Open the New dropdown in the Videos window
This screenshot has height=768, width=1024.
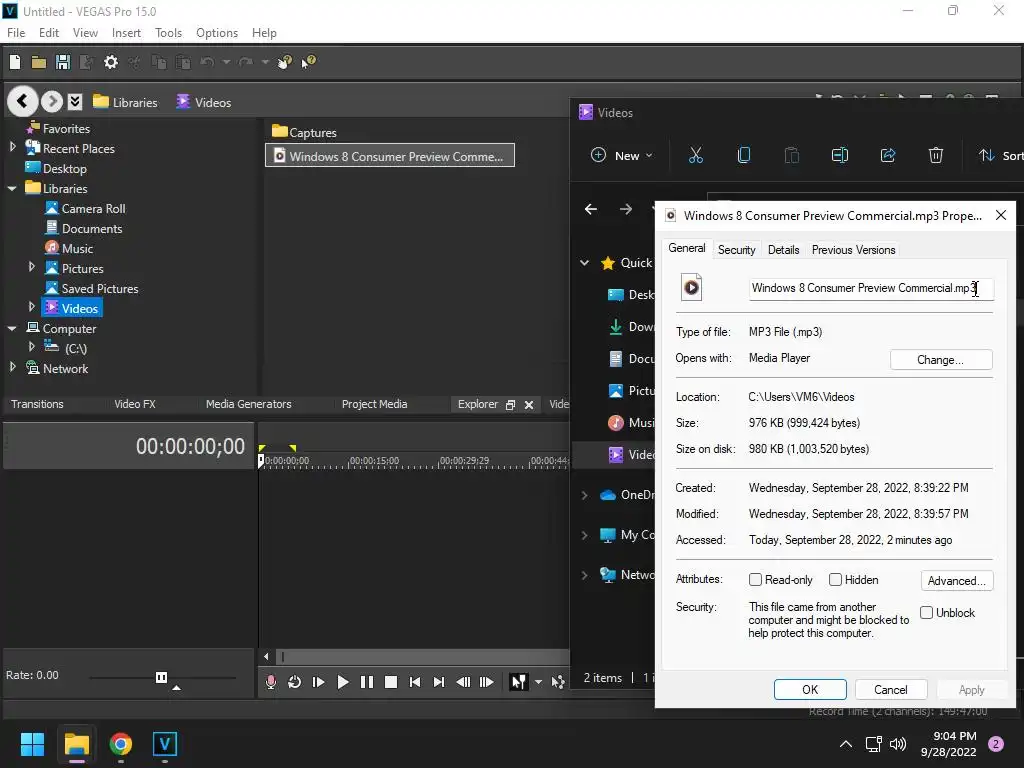[621, 155]
